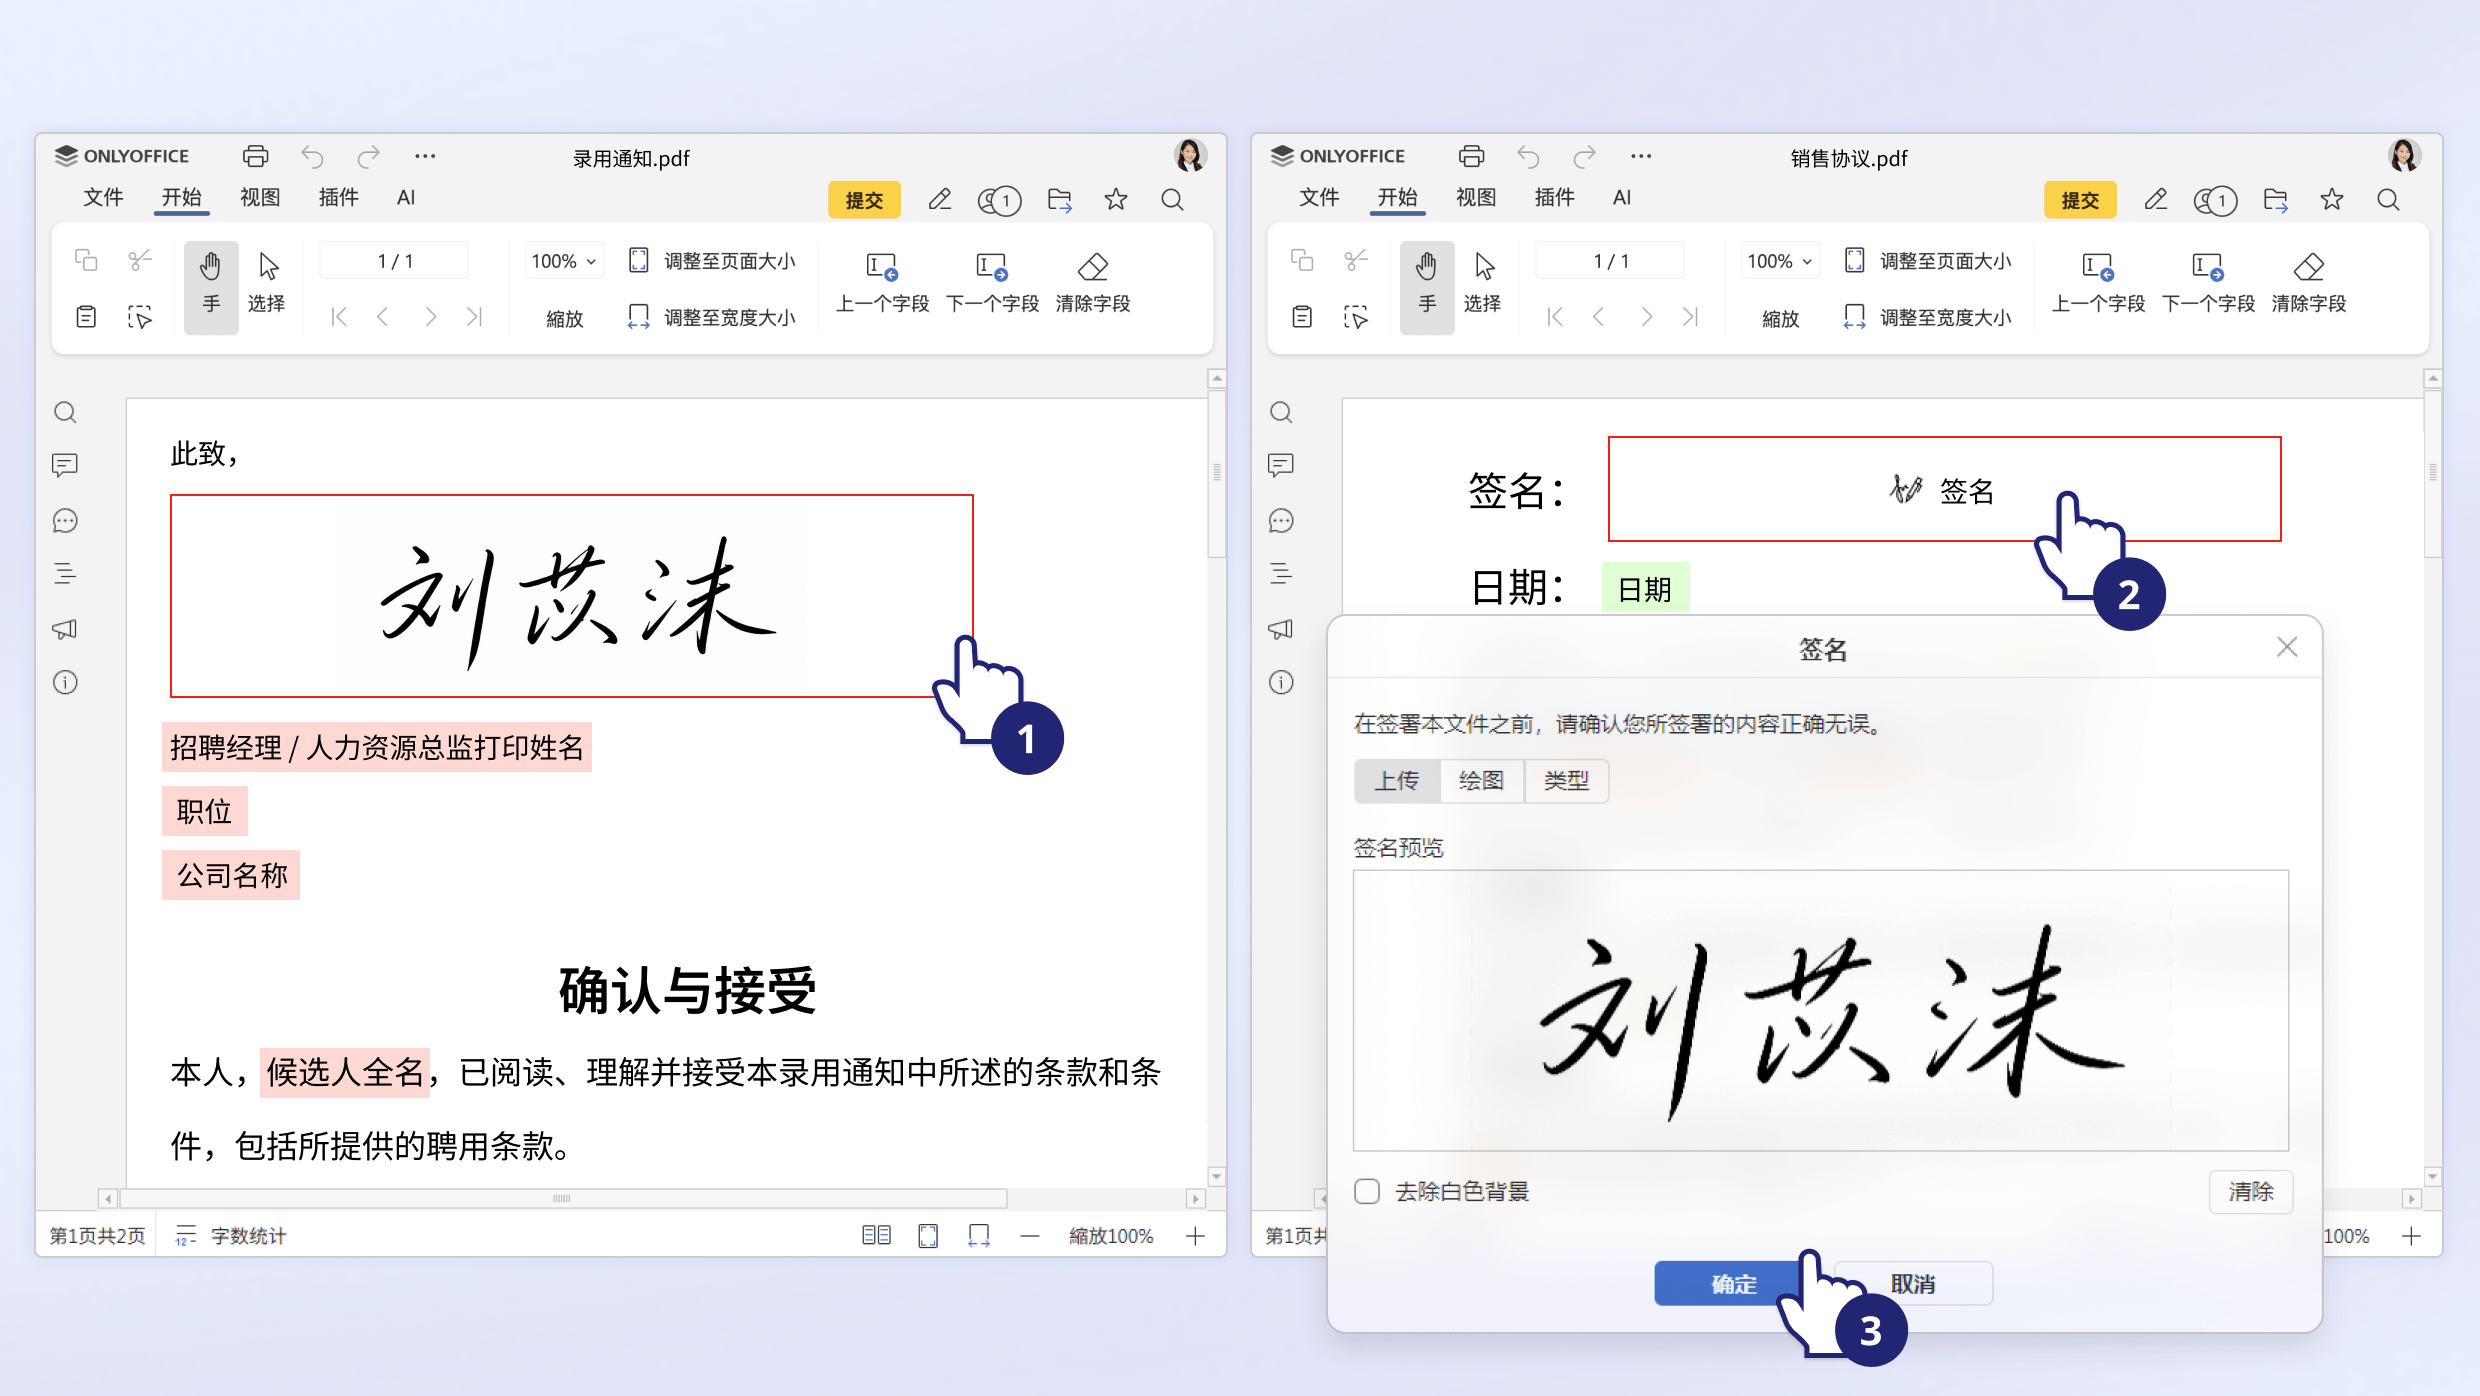Redo action in 录用通知.pdf window

pos(369,157)
